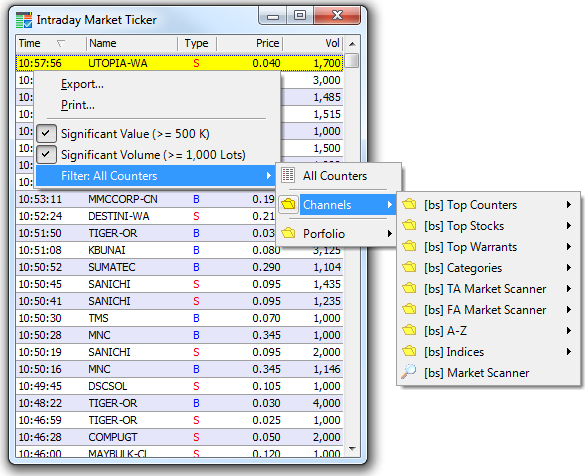This screenshot has height=476, width=586.
Task: Click the Intraday Market Ticker app icon
Action: [x=24, y=20]
